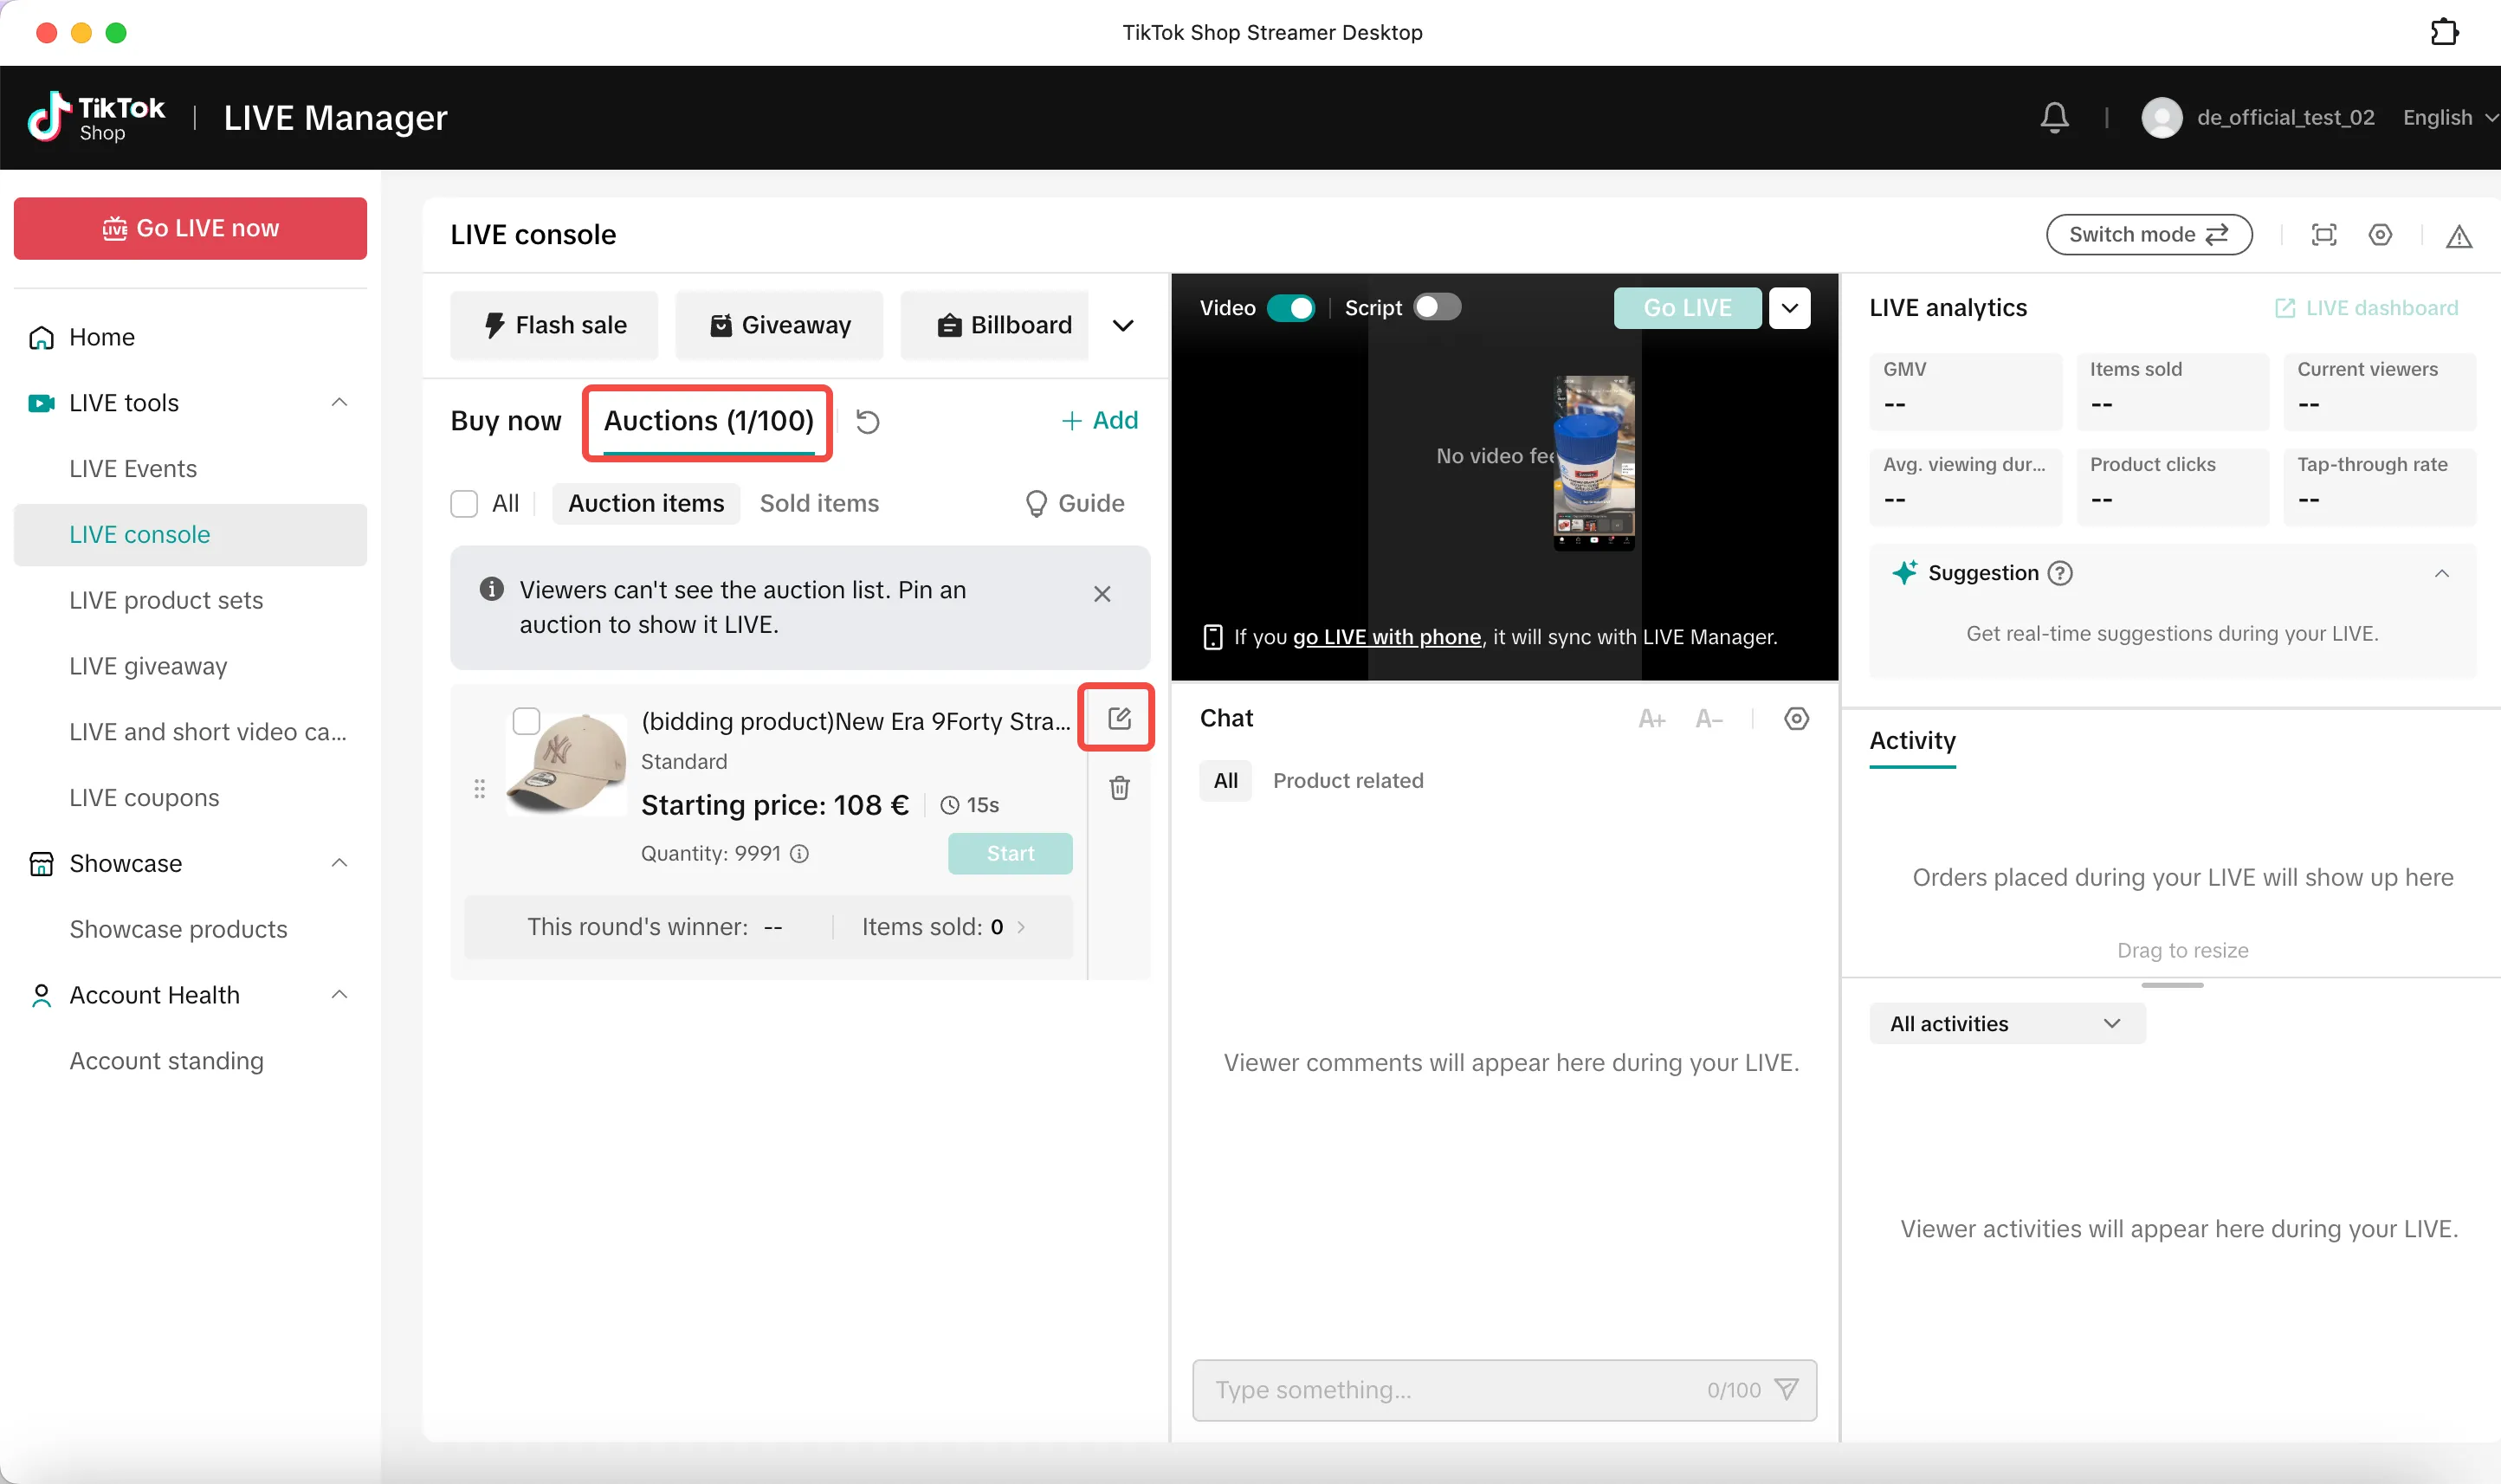Switch to Sold items
Viewport: 2501px width, 1484px height.
(x=819, y=503)
